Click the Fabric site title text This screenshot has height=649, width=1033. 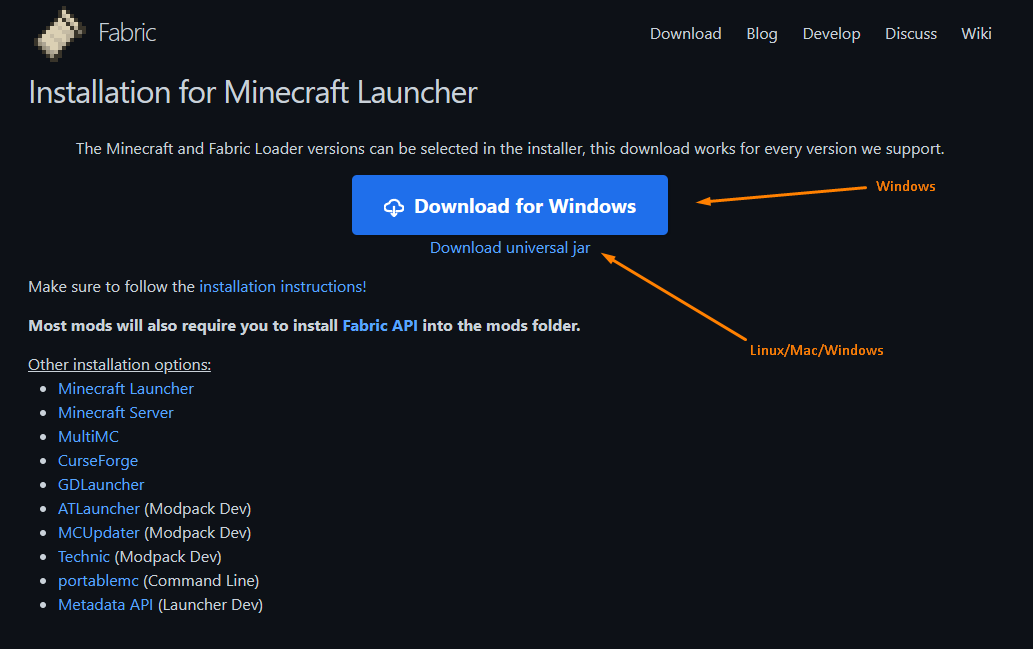coord(127,32)
